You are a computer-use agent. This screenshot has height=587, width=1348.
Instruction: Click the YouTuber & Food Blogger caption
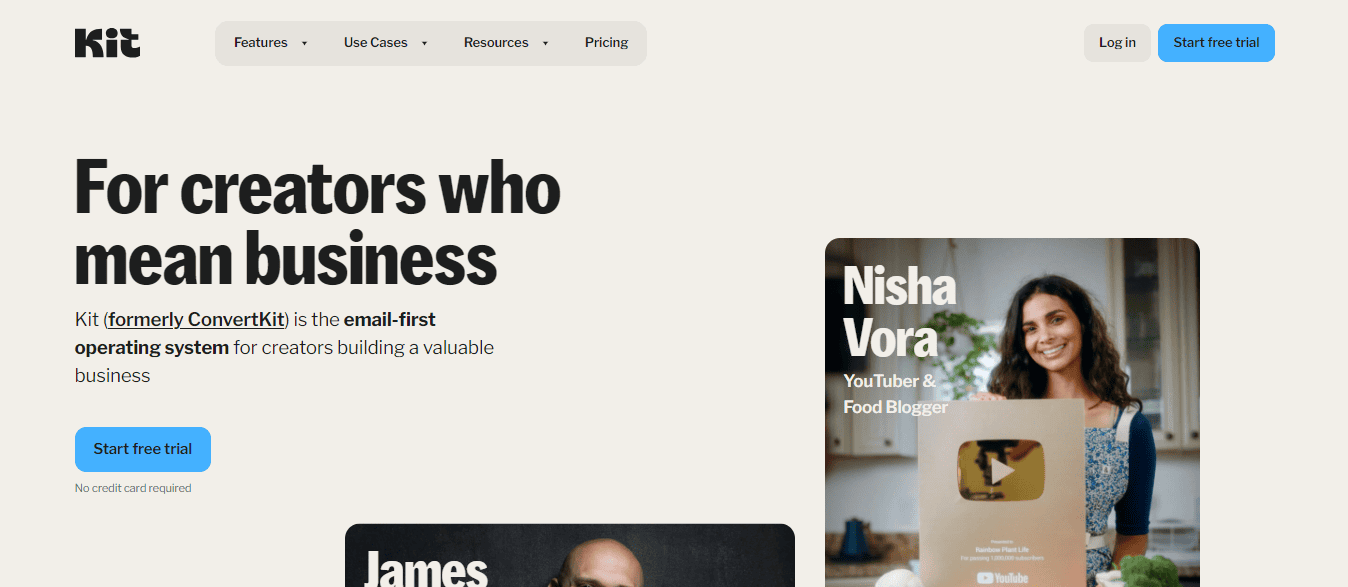click(895, 394)
